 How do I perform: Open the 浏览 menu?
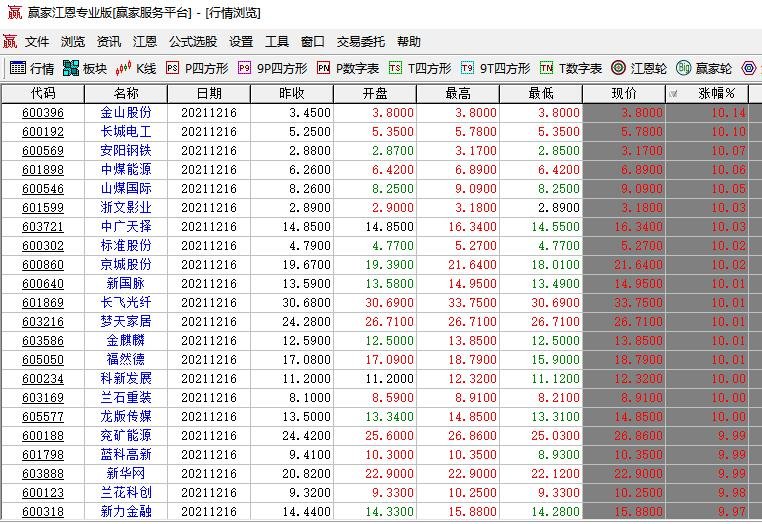(x=73, y=41)
